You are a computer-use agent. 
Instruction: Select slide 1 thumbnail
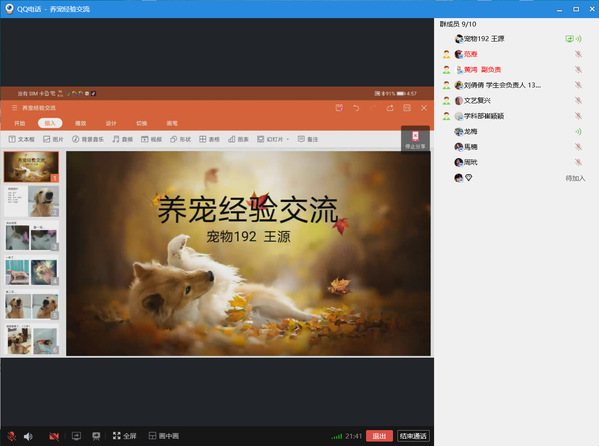tap(31, 167)
